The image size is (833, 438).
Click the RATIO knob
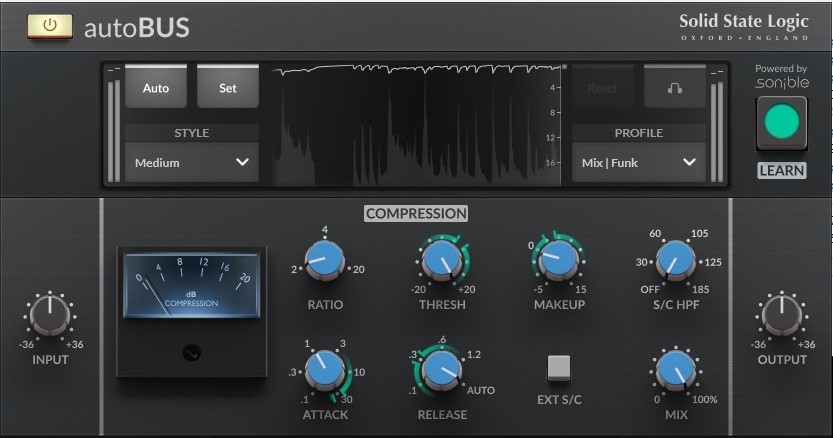point(325,261)
